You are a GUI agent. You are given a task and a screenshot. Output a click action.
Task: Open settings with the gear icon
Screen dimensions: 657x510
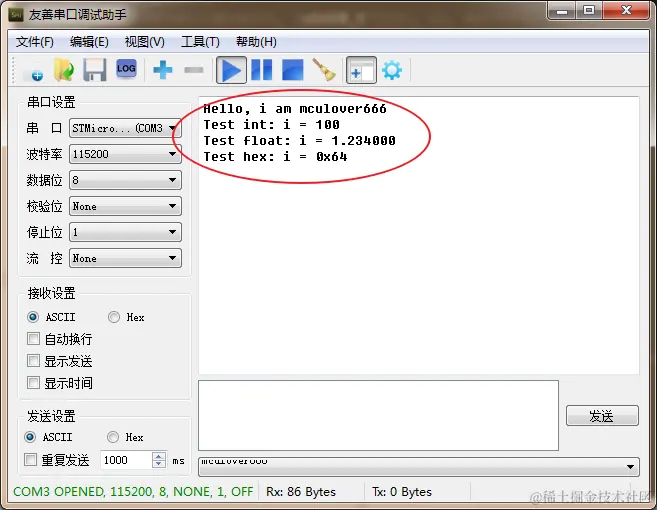392,70
